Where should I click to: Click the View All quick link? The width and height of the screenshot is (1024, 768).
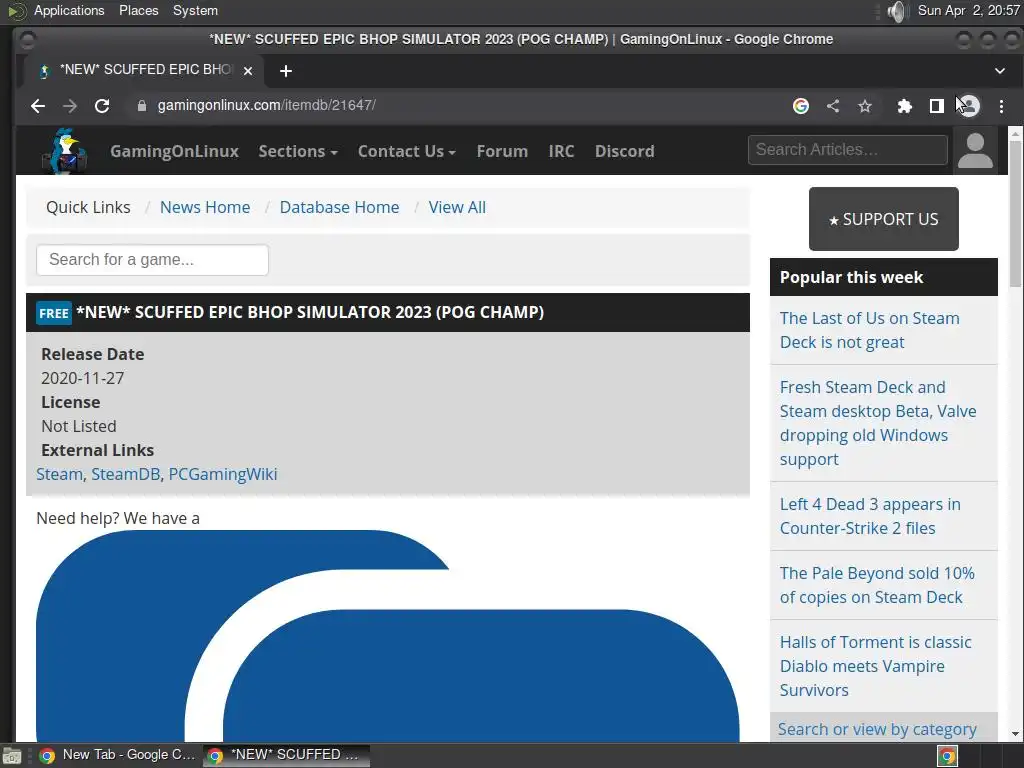[457, 207]
